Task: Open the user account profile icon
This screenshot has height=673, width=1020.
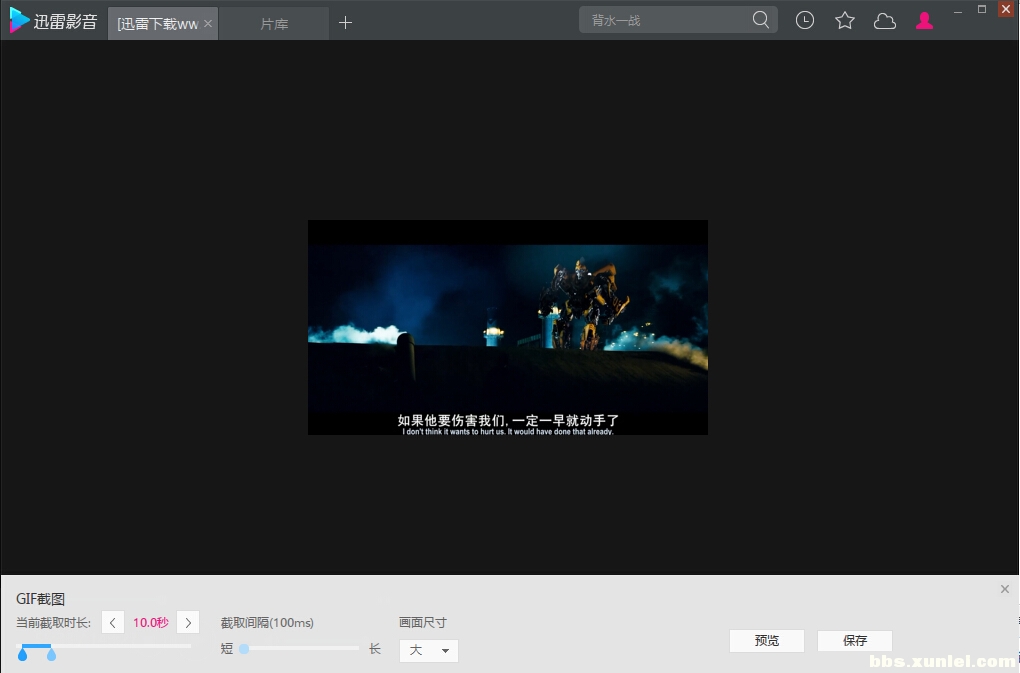Action: pyautogui.click(x=924, y=20)
